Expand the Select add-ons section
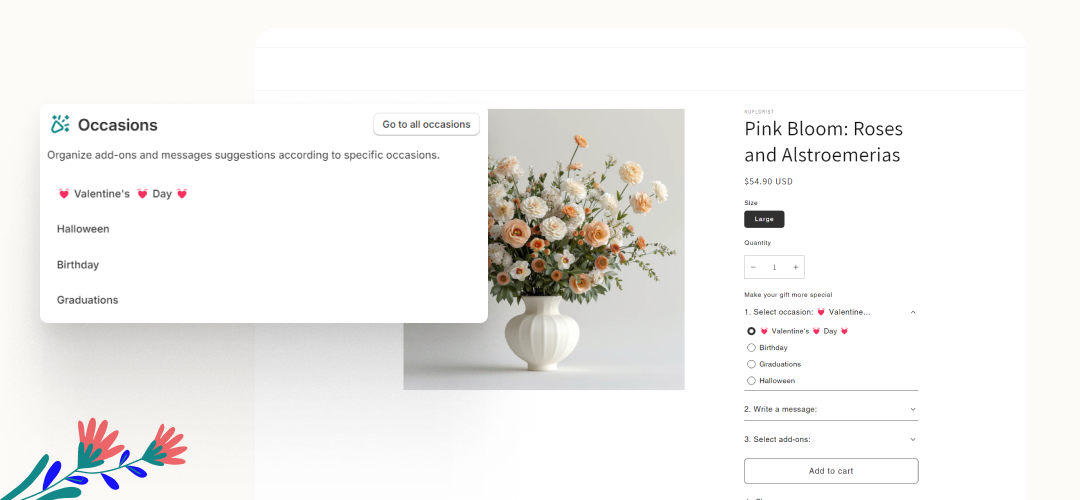Image resolution: width=1080 pixels, height=500 pixels. coord(912,439)
